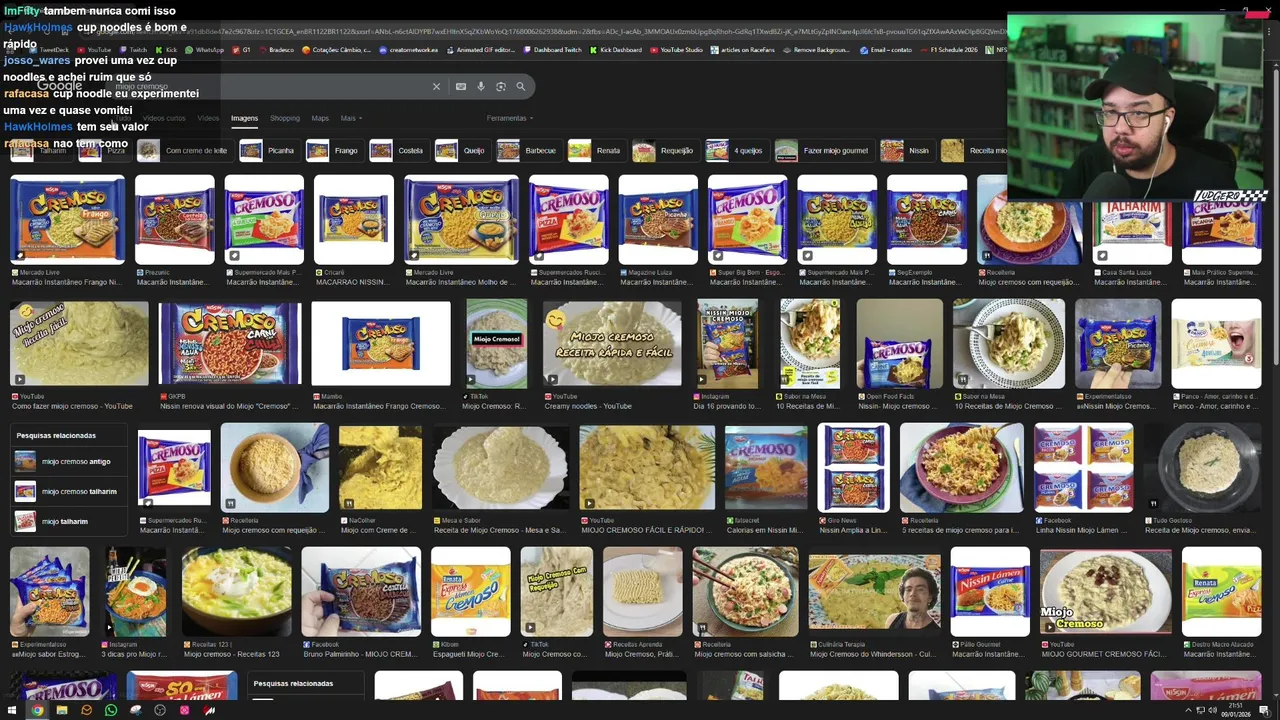This screenshot has height=720, width=1280.
Task: Open Cremoso Carne image from GKPB
Action: (230, 343)
